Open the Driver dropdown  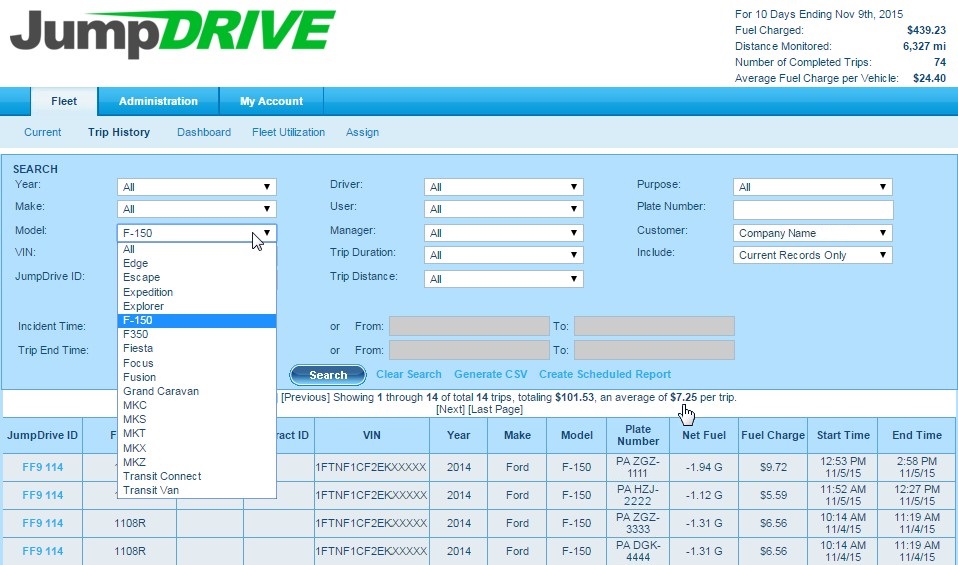pos(503,187)
